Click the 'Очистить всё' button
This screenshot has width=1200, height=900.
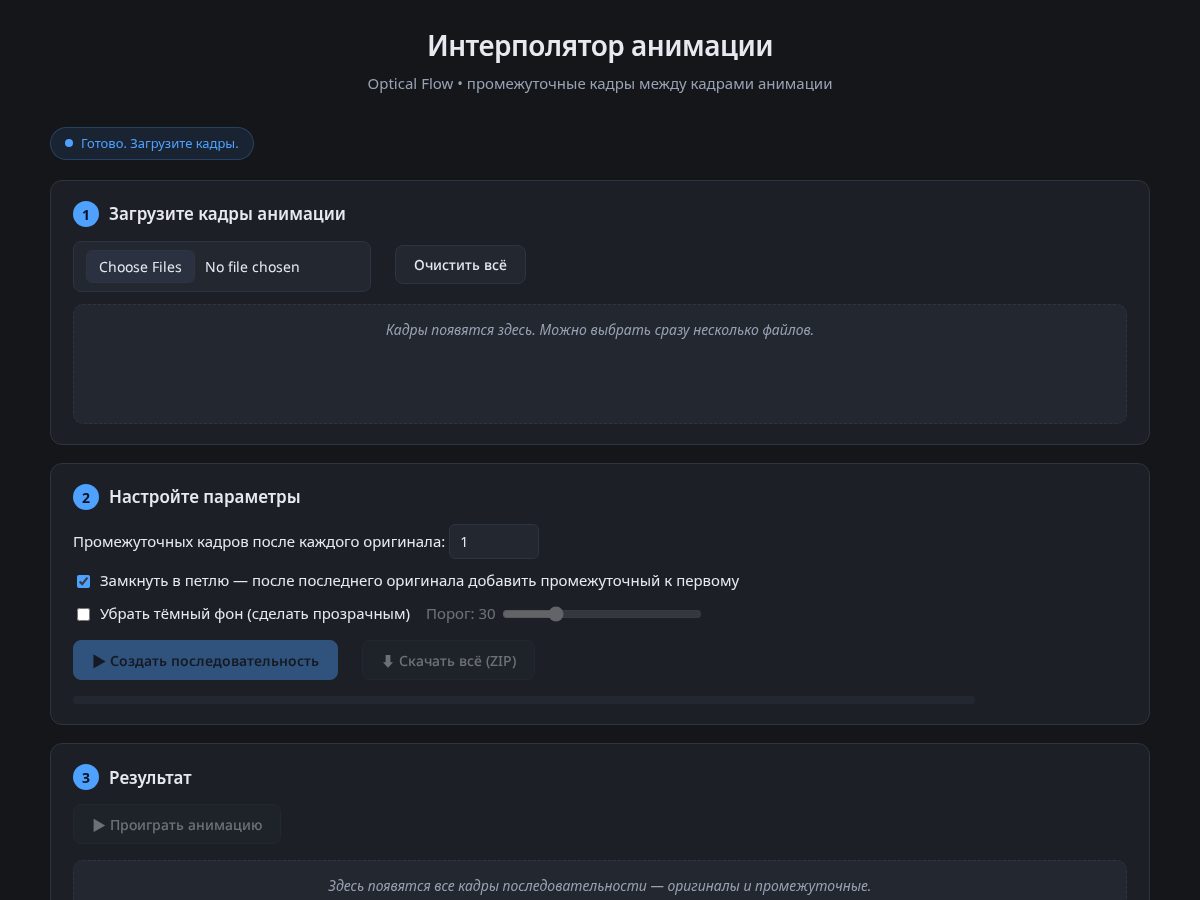point(460,265)
